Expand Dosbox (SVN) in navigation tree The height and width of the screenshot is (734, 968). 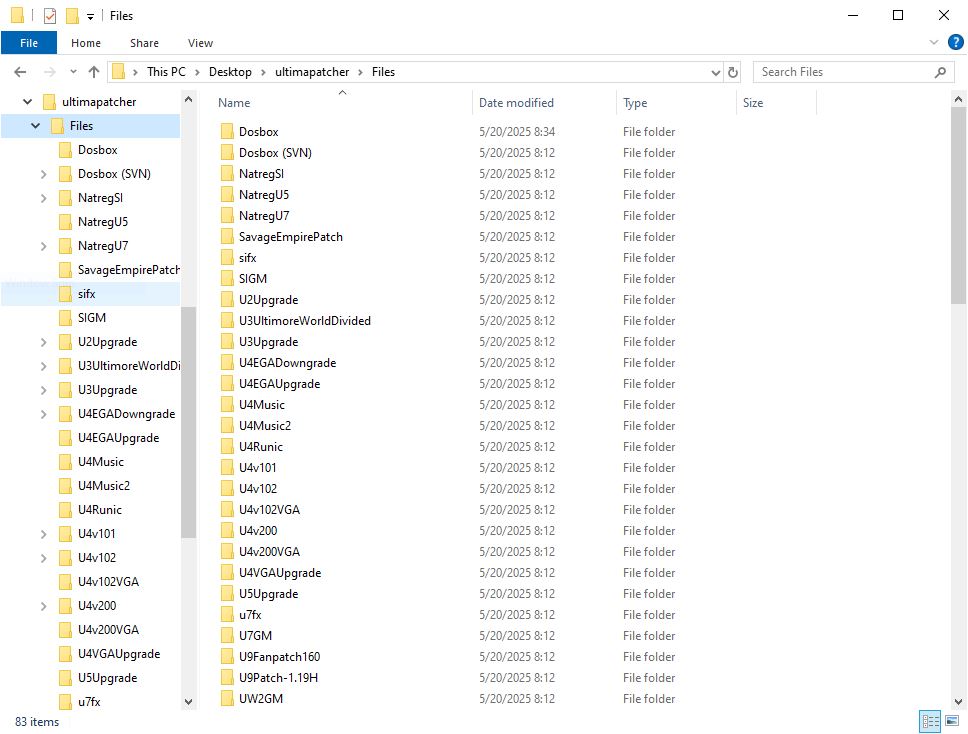[x=43, y=174]
